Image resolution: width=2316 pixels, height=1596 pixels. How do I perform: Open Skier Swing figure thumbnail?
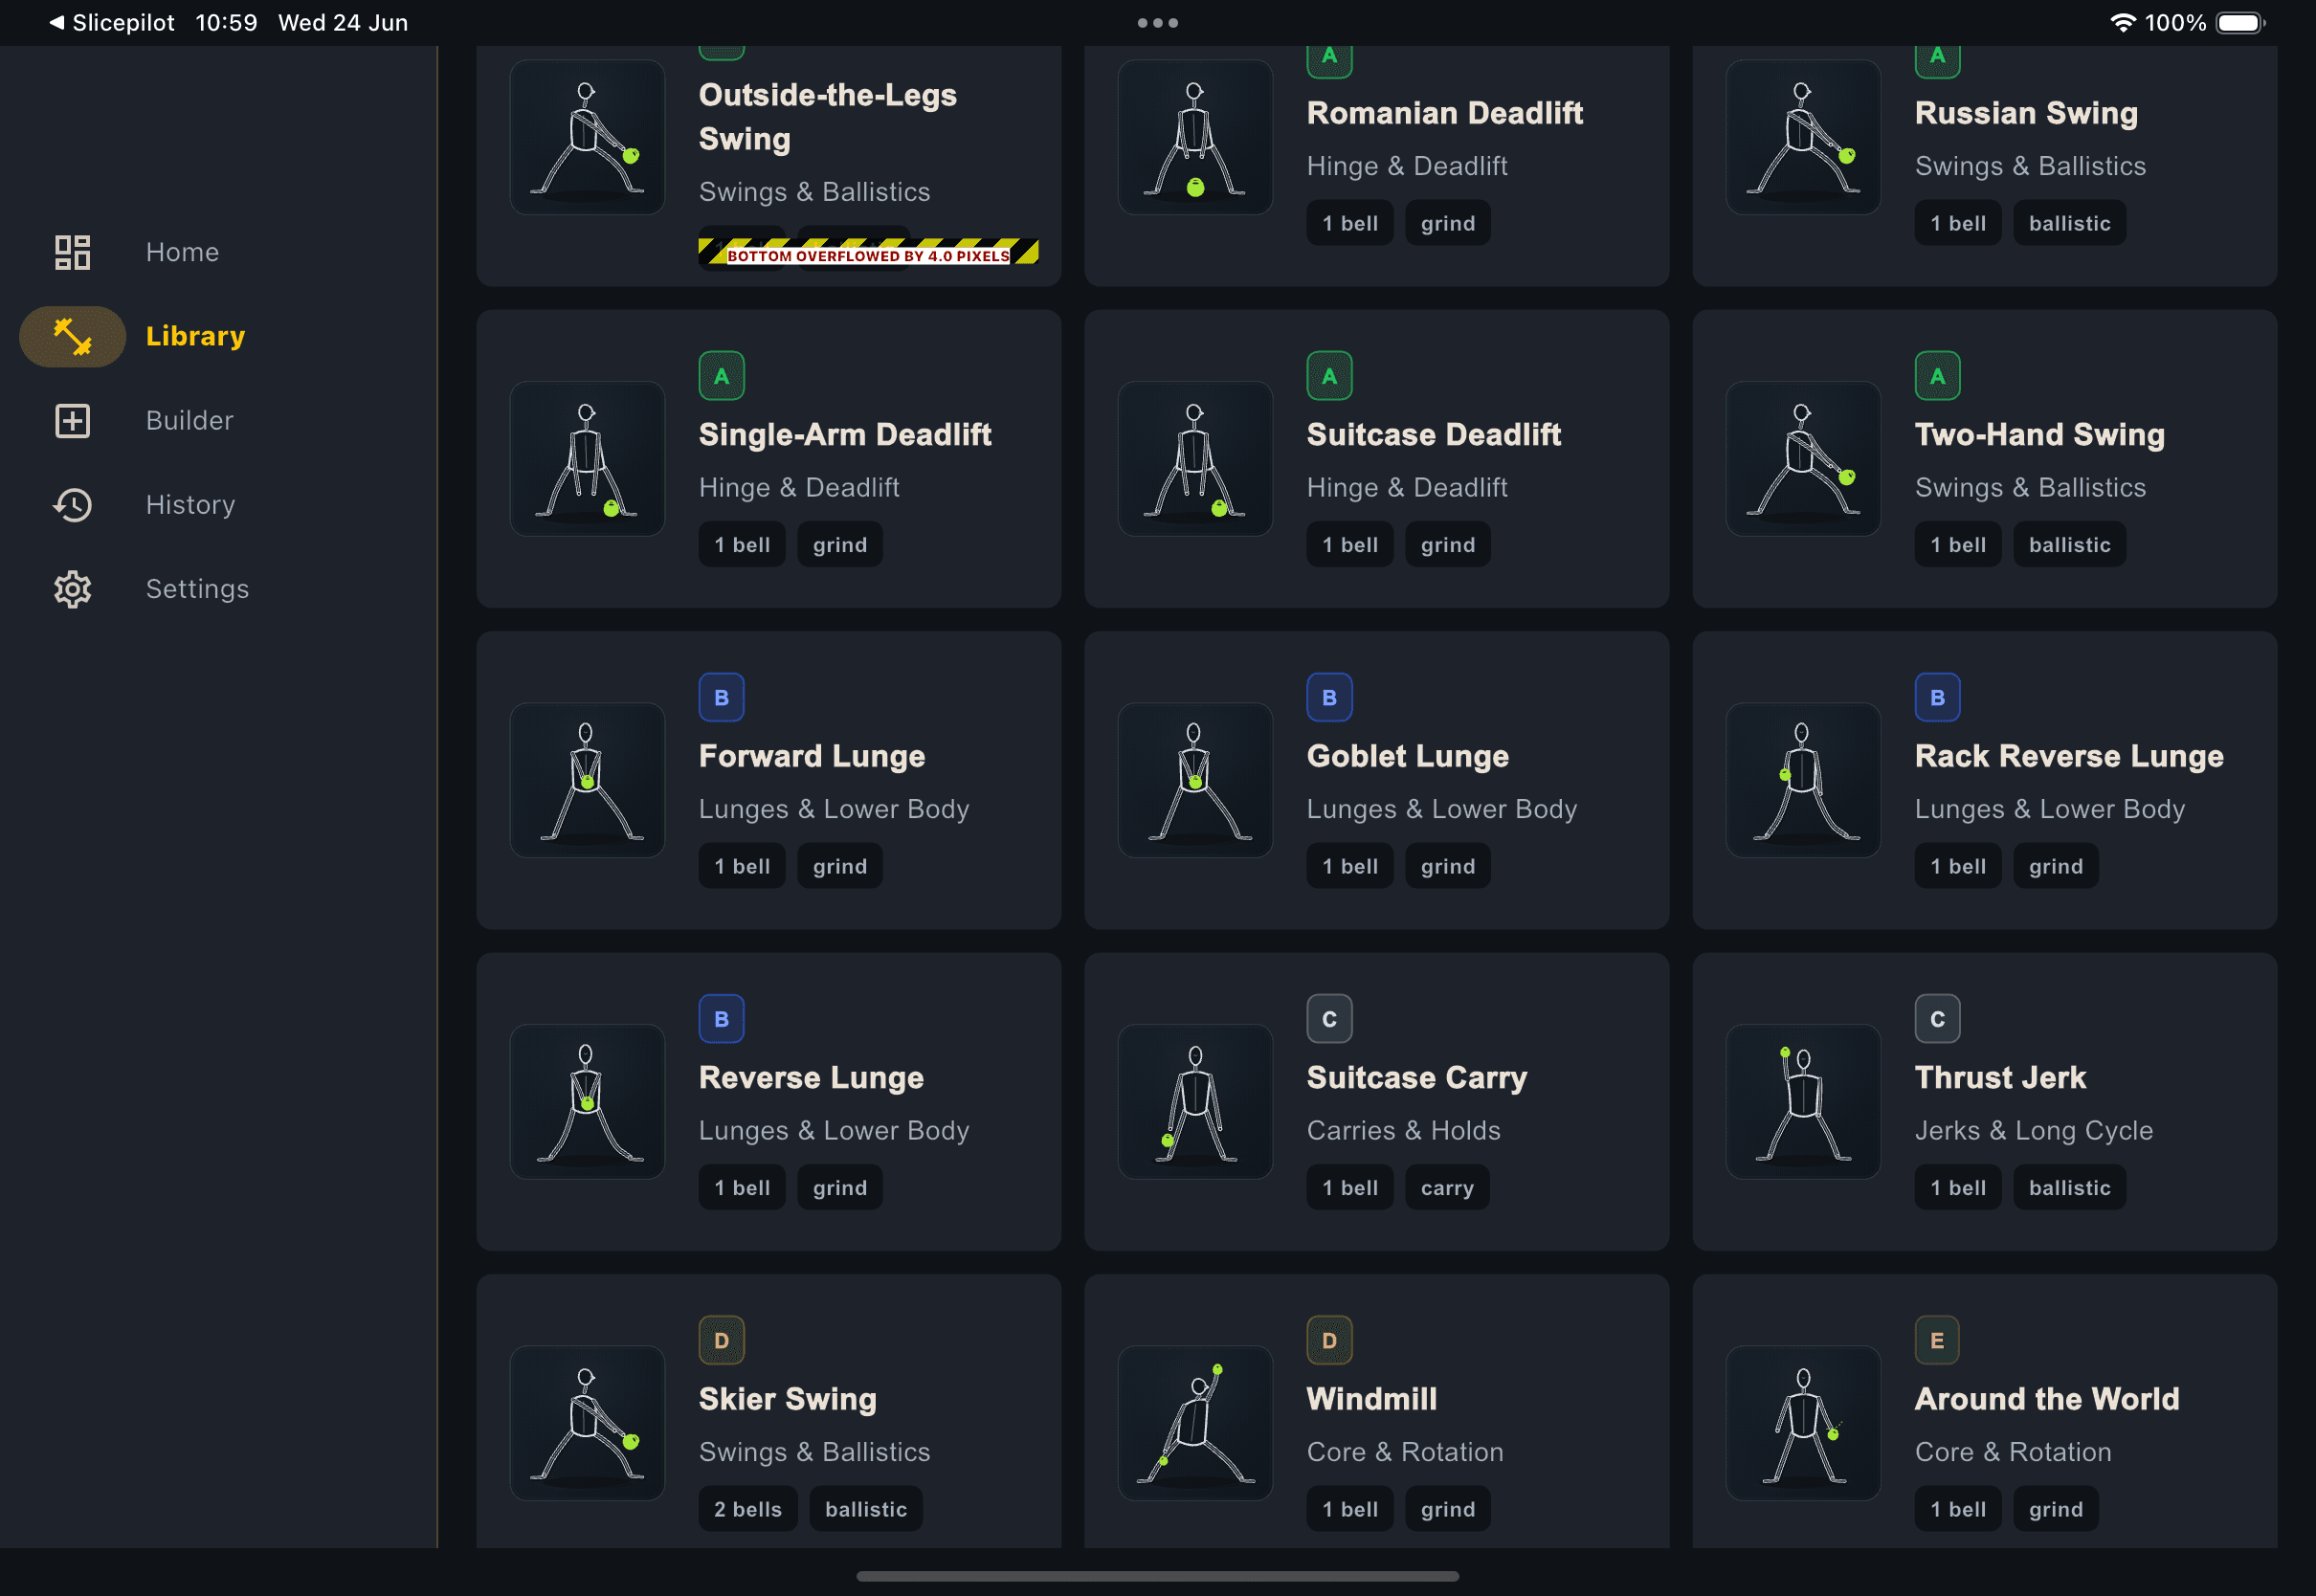coord(587,1423)
